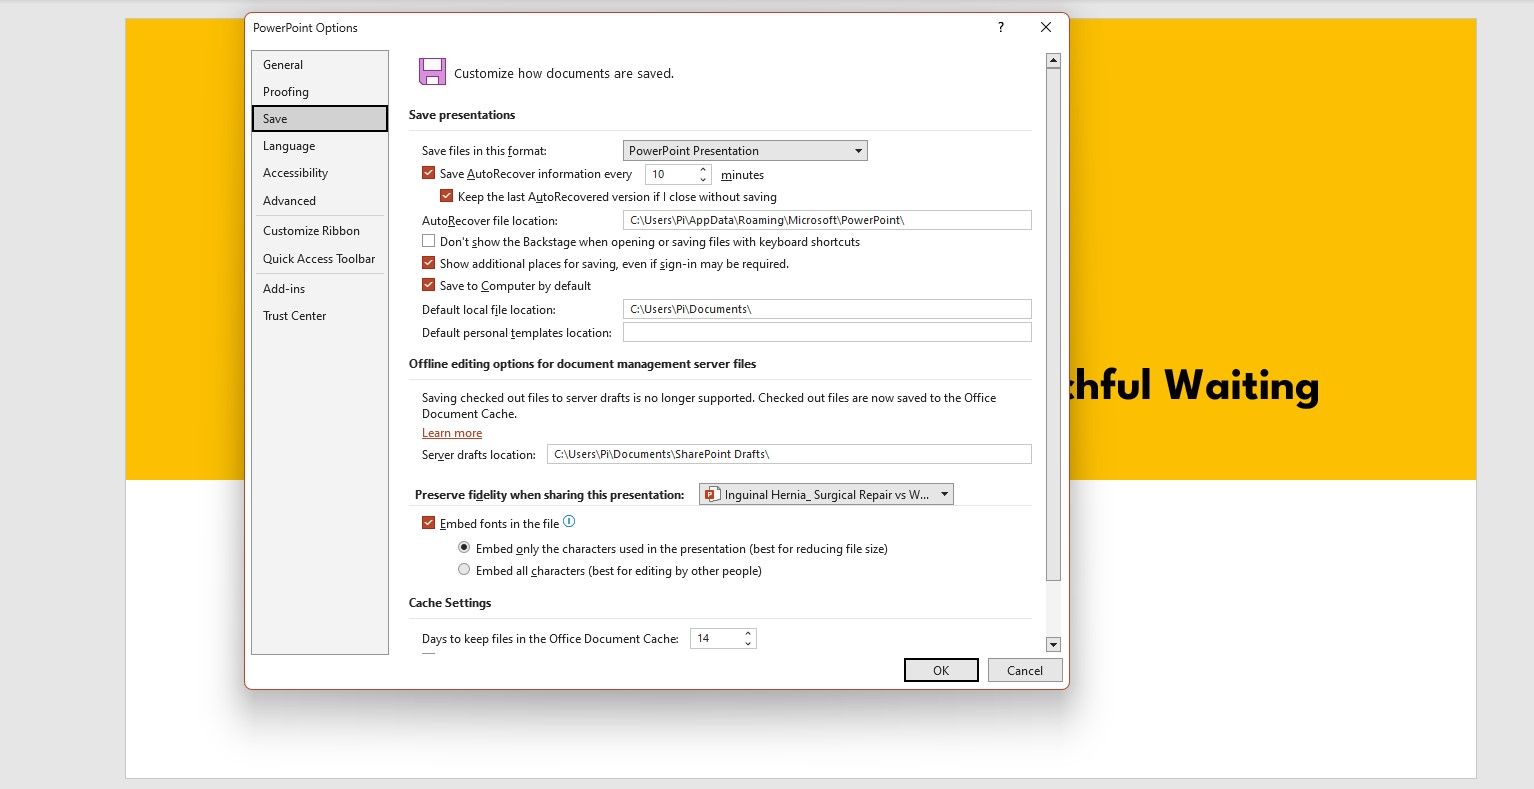Click the Default local file location field
The height and width of the screenshot is (789, 1534).
[827, 309]
